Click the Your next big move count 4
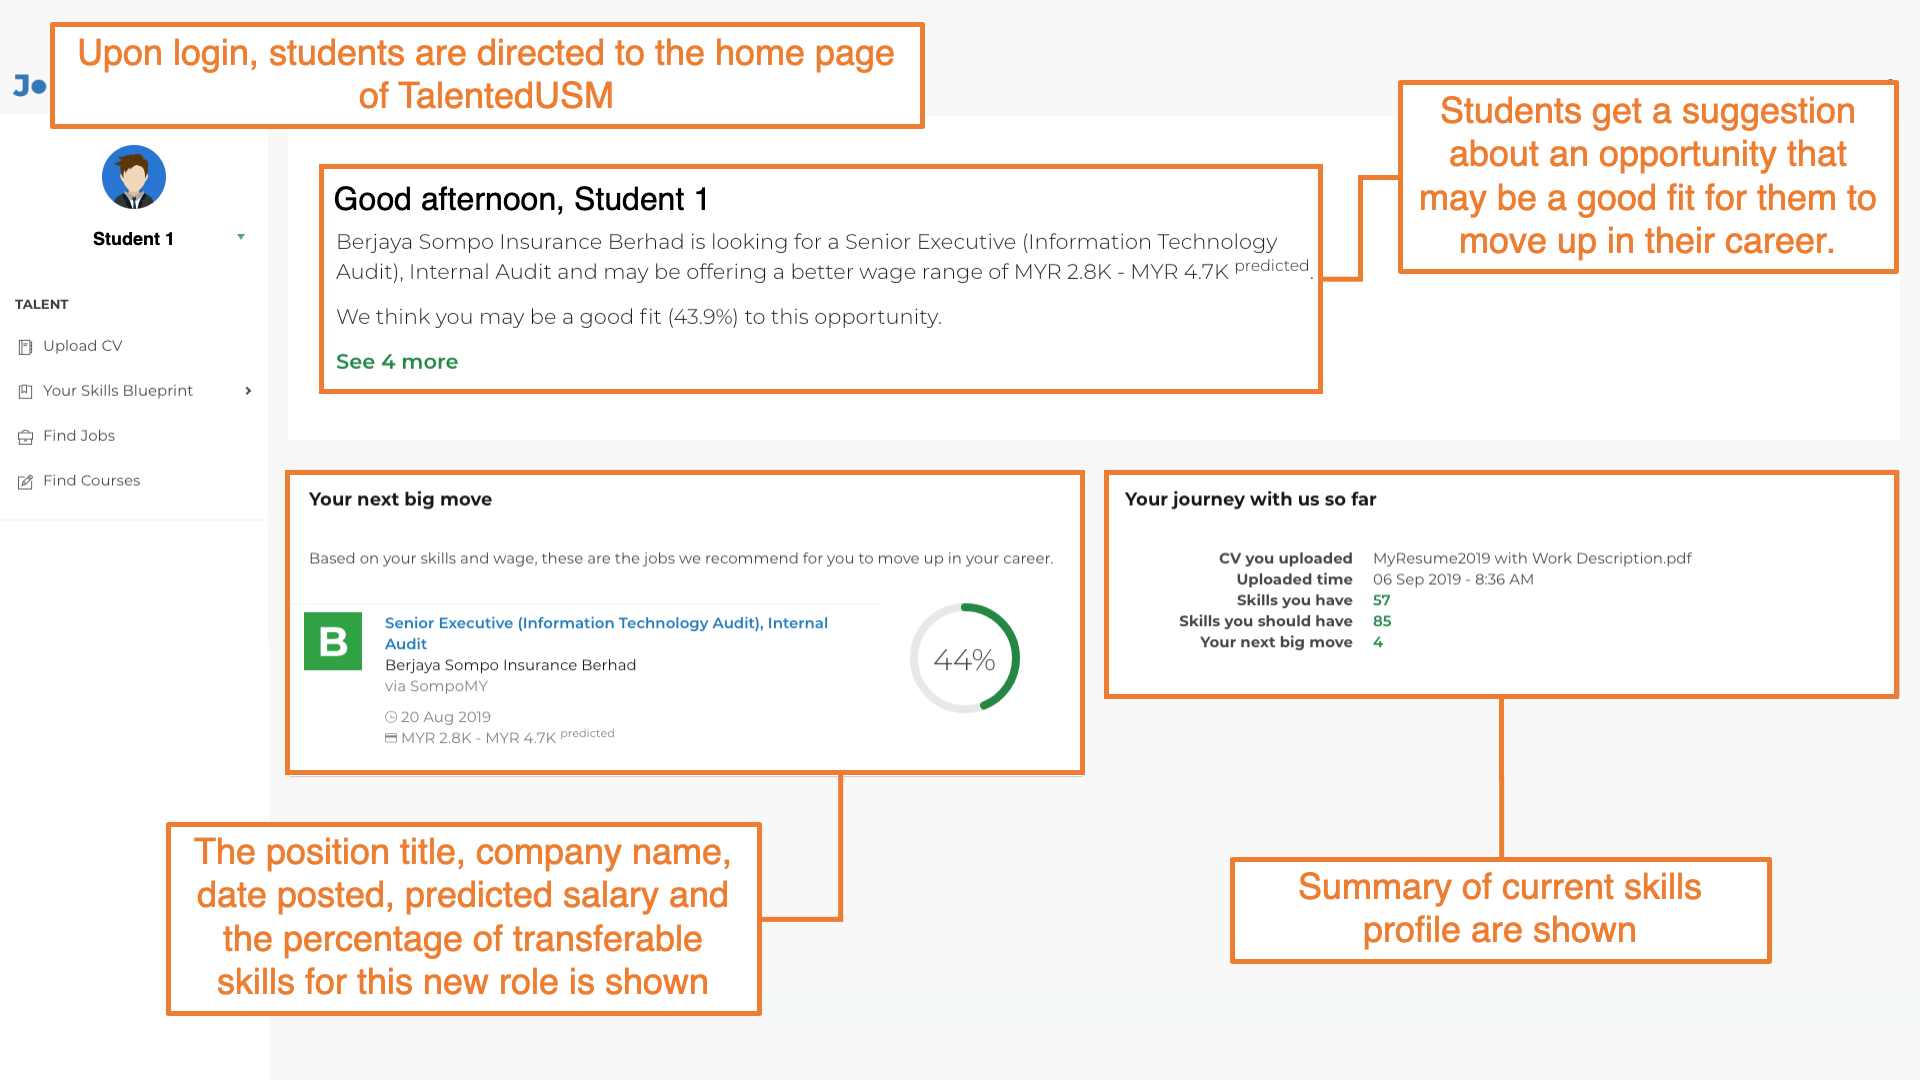Image resolution: width=1920 pixels, height=1080 pixels. pos(1378,642)
